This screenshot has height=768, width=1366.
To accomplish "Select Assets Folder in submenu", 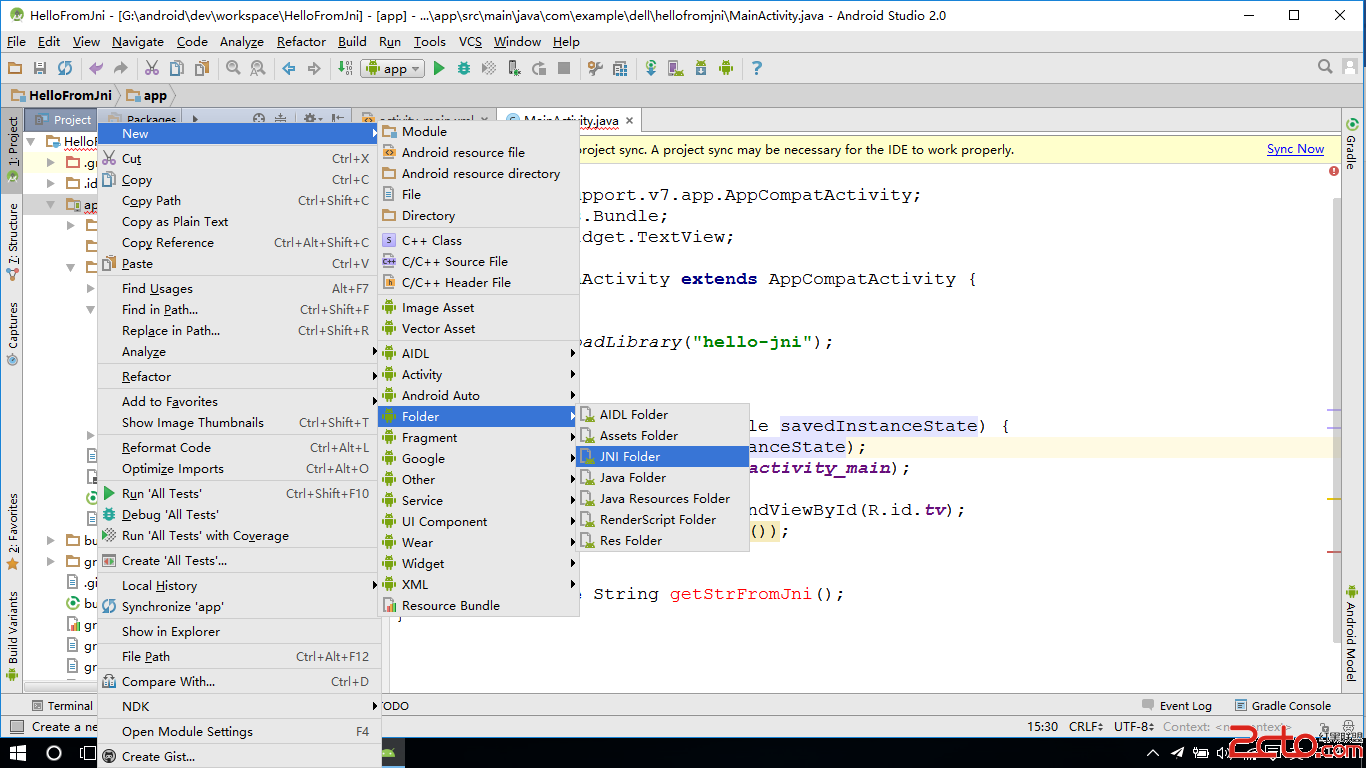I will point(662,435).
